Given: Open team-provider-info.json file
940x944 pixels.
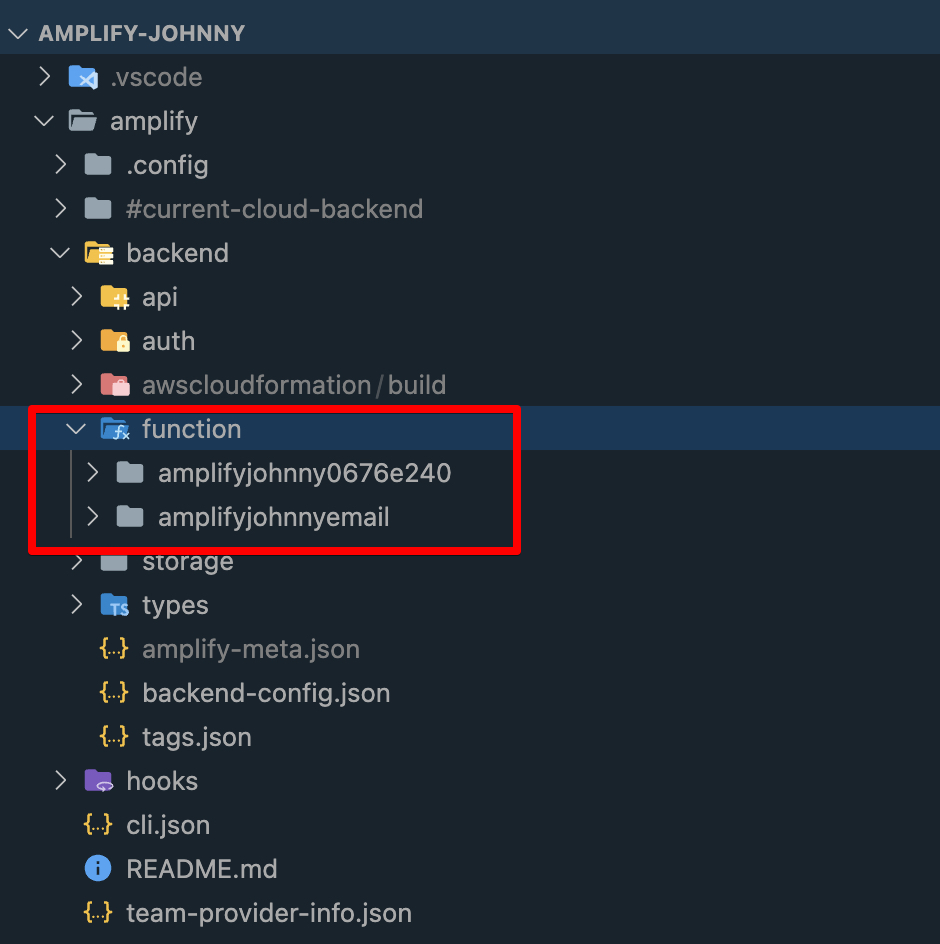Looking at the screenshot, I should point(268,913).
